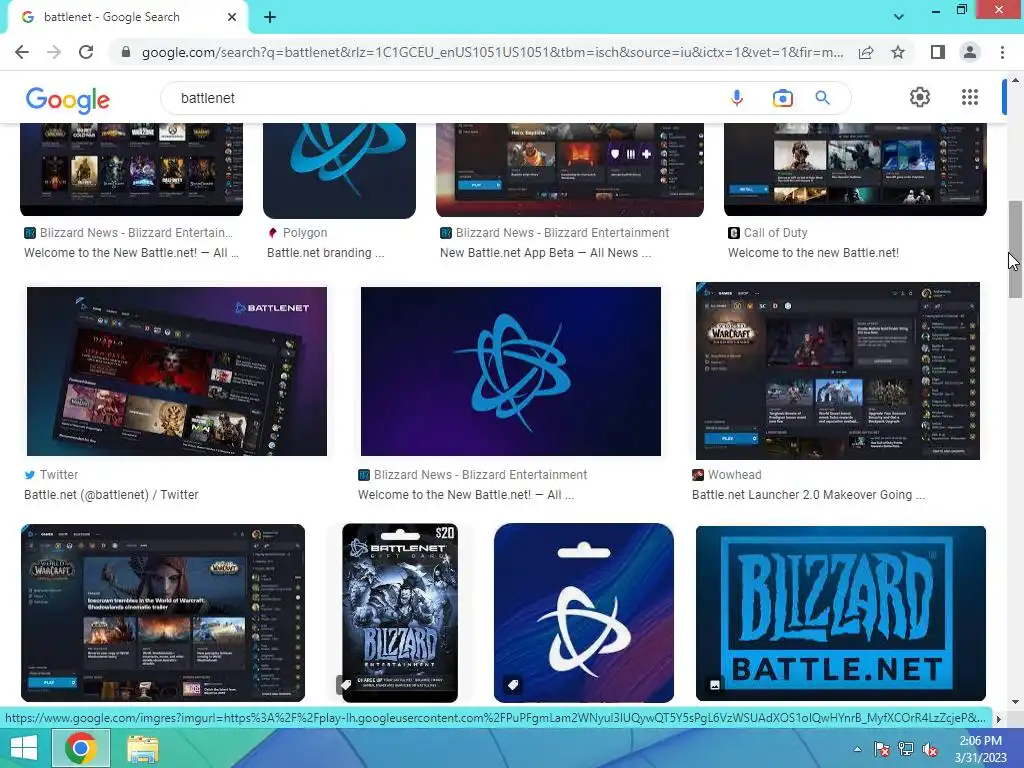This screenshot has height=768, width=1024.
Task: Click the padlock site info icon
Action: [x=125, y=52]
